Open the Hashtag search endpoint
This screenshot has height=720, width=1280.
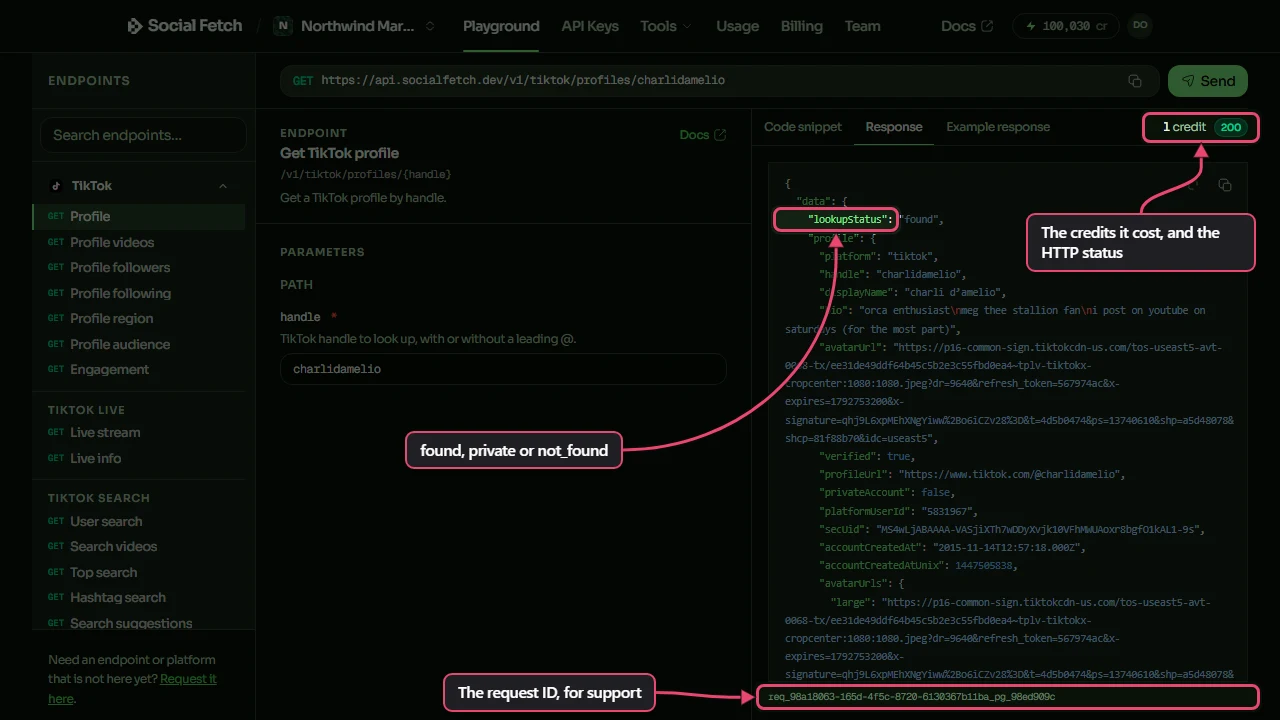[x=139, y=597]
